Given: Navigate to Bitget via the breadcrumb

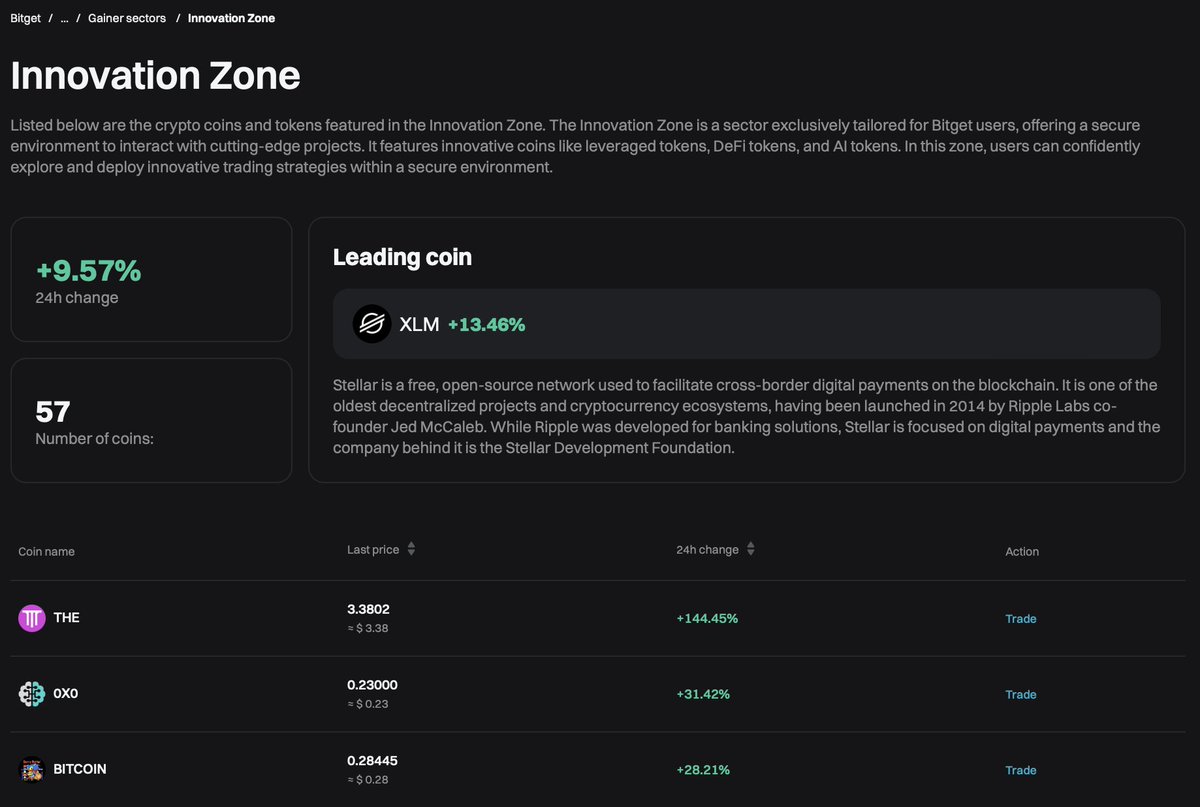Looking at the screenshot, I should tap(24, 17).
